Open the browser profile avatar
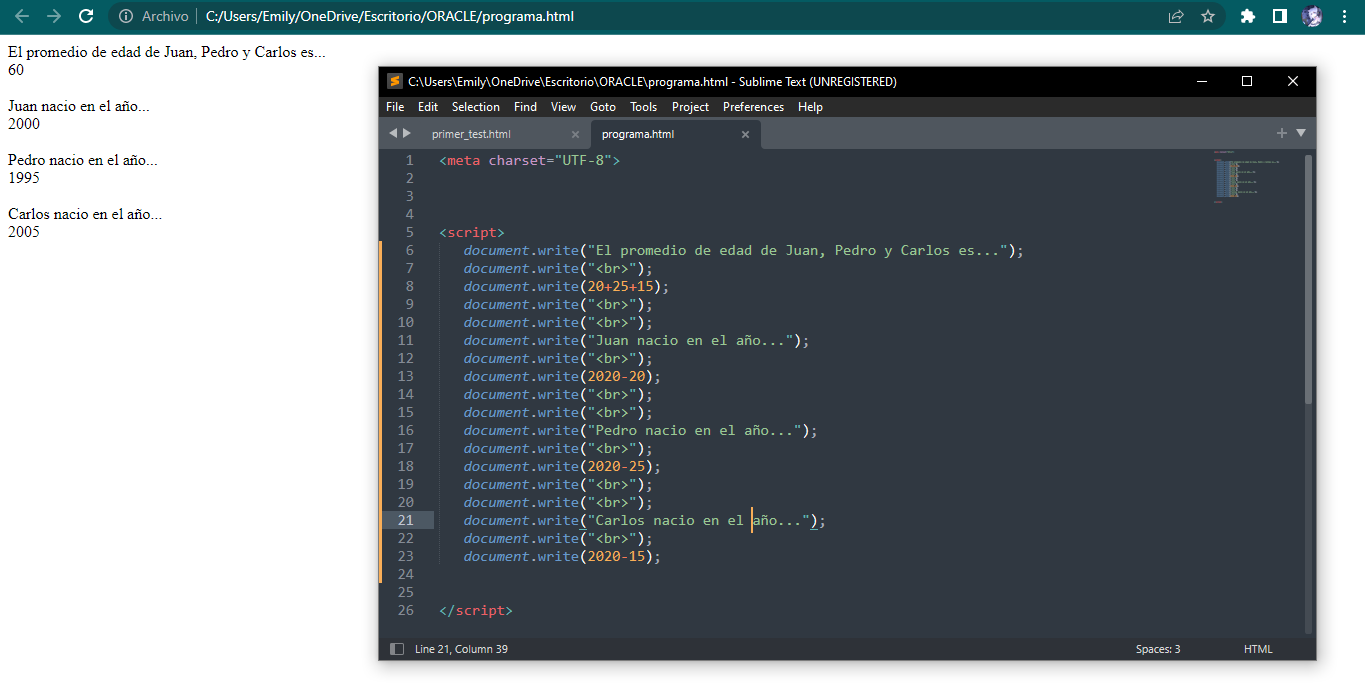1365x692 pixels. click(x=1312, y=16)
